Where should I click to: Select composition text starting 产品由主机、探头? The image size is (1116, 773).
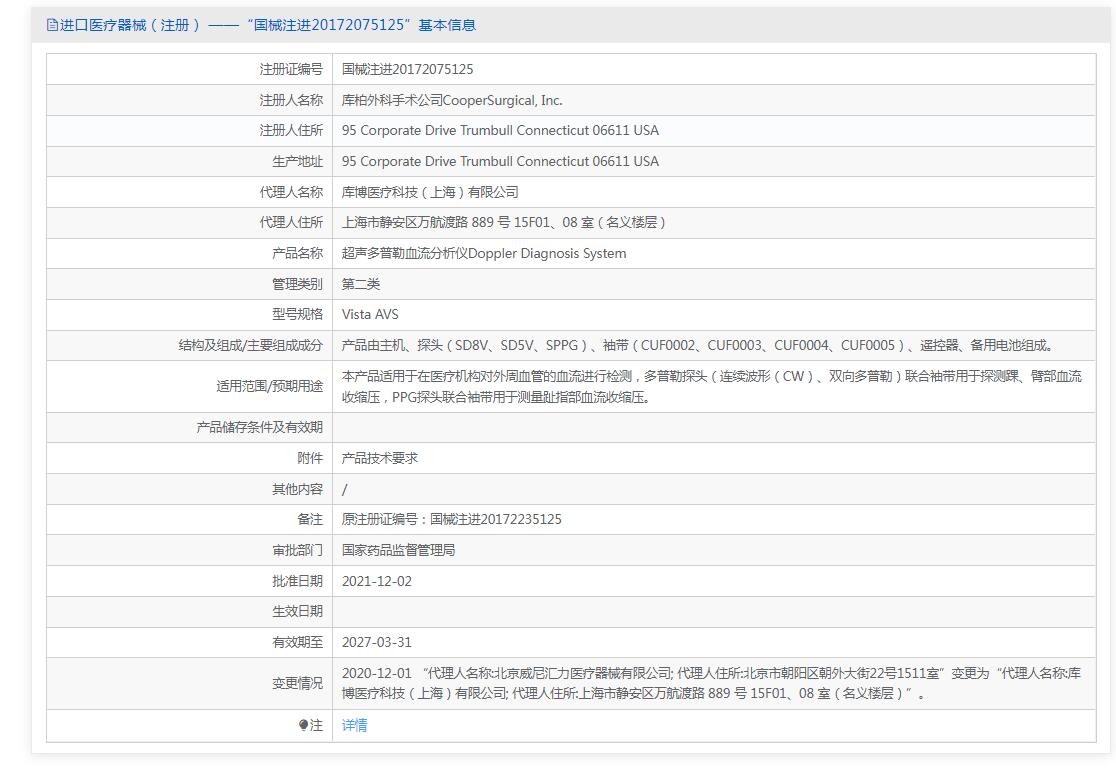(x=698, y=345)
